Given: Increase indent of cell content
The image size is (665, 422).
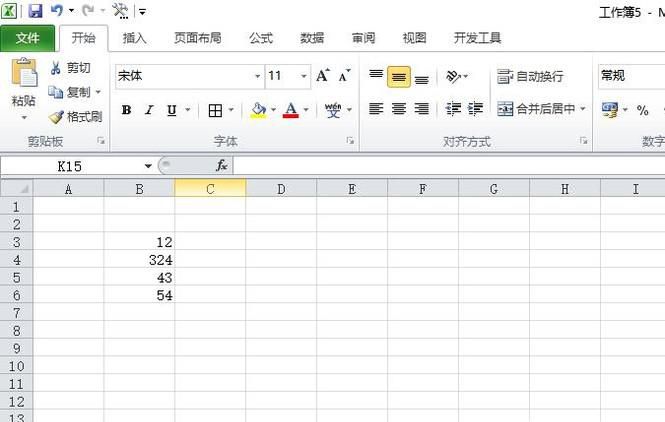Looking at the screenshot, I should coord(475,109).
